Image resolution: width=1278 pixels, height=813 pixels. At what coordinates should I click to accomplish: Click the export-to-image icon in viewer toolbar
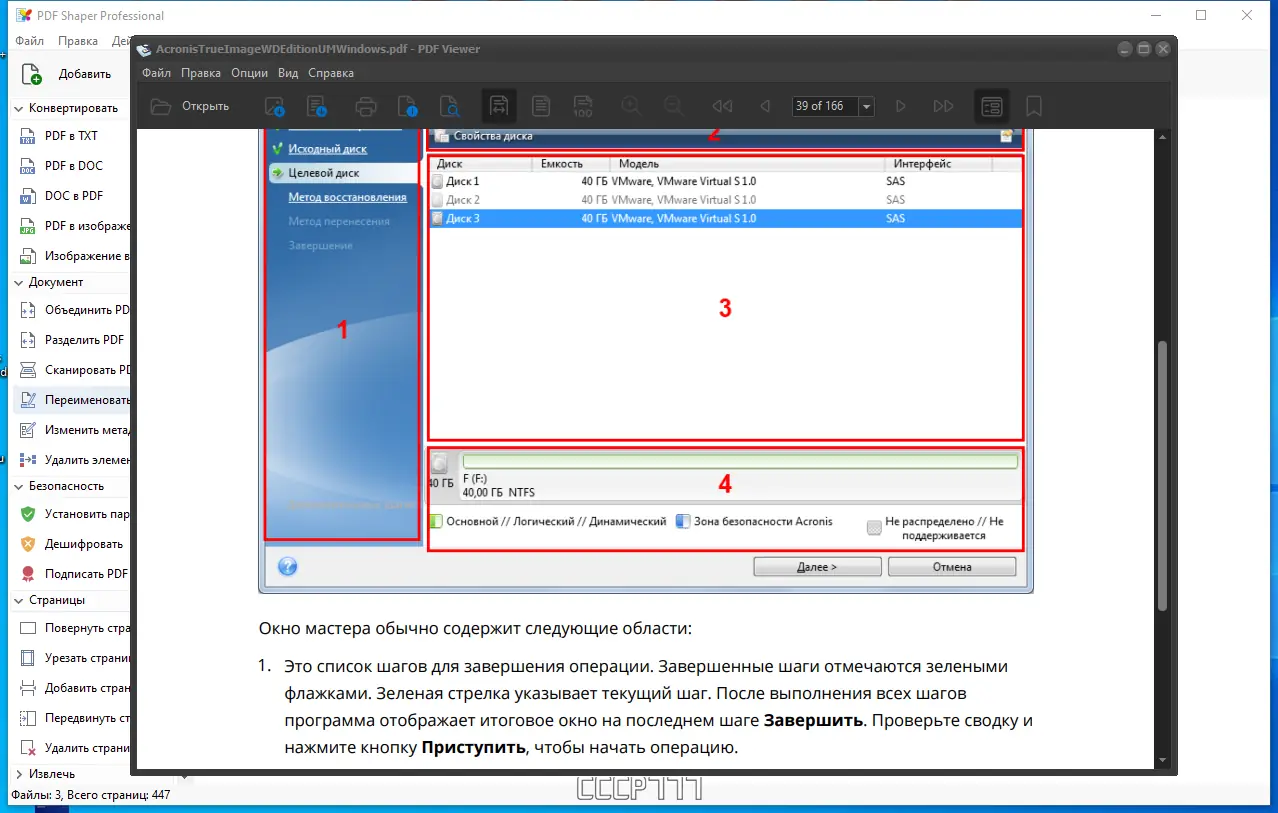pos(275,106)
